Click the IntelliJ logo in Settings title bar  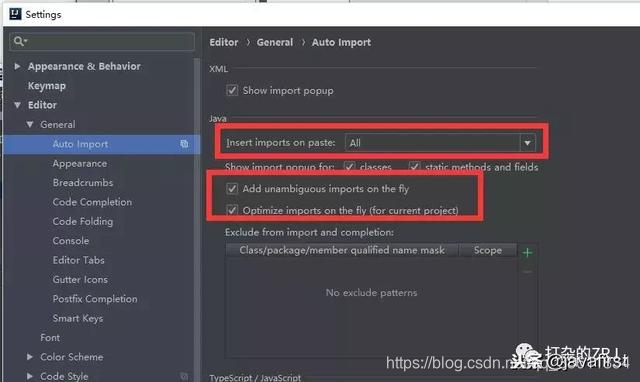click(15, 14)
